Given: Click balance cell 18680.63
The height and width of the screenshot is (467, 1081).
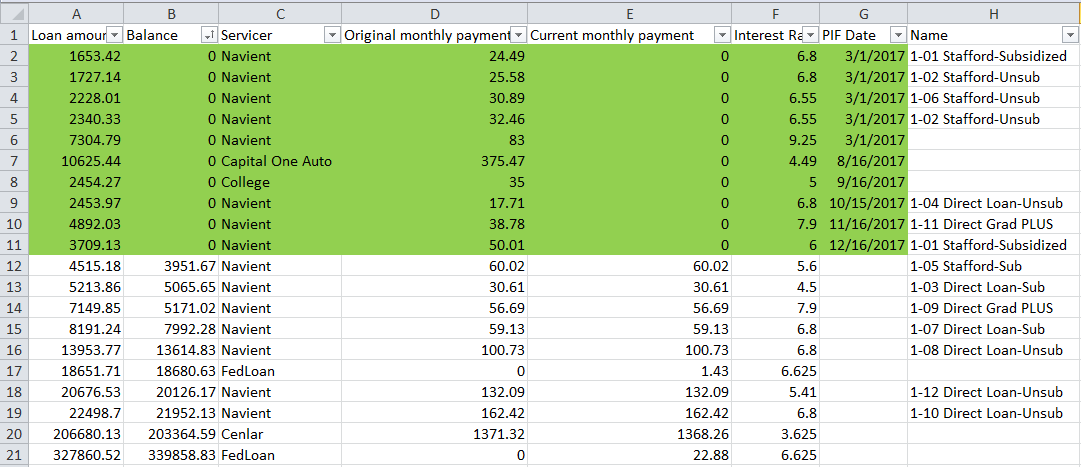Looking at the screenshot, I should 171,371.
